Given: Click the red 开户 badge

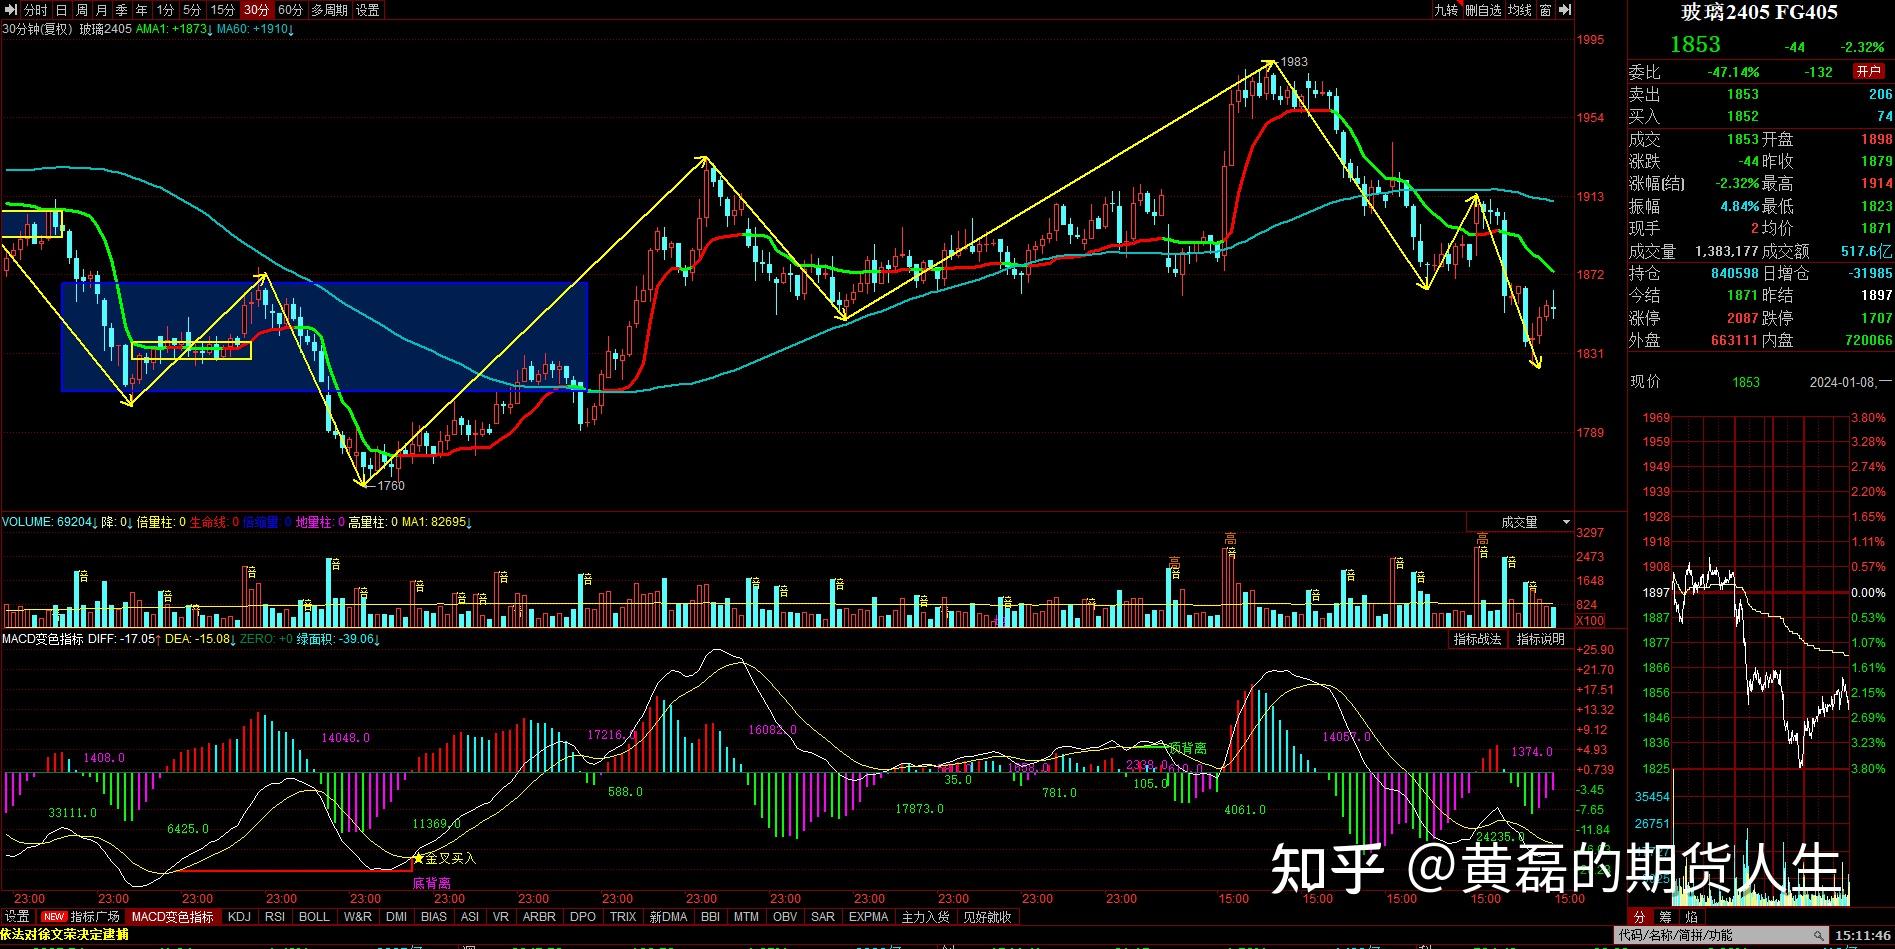Looking at the screenshot, I should (x=1868, y=72).
